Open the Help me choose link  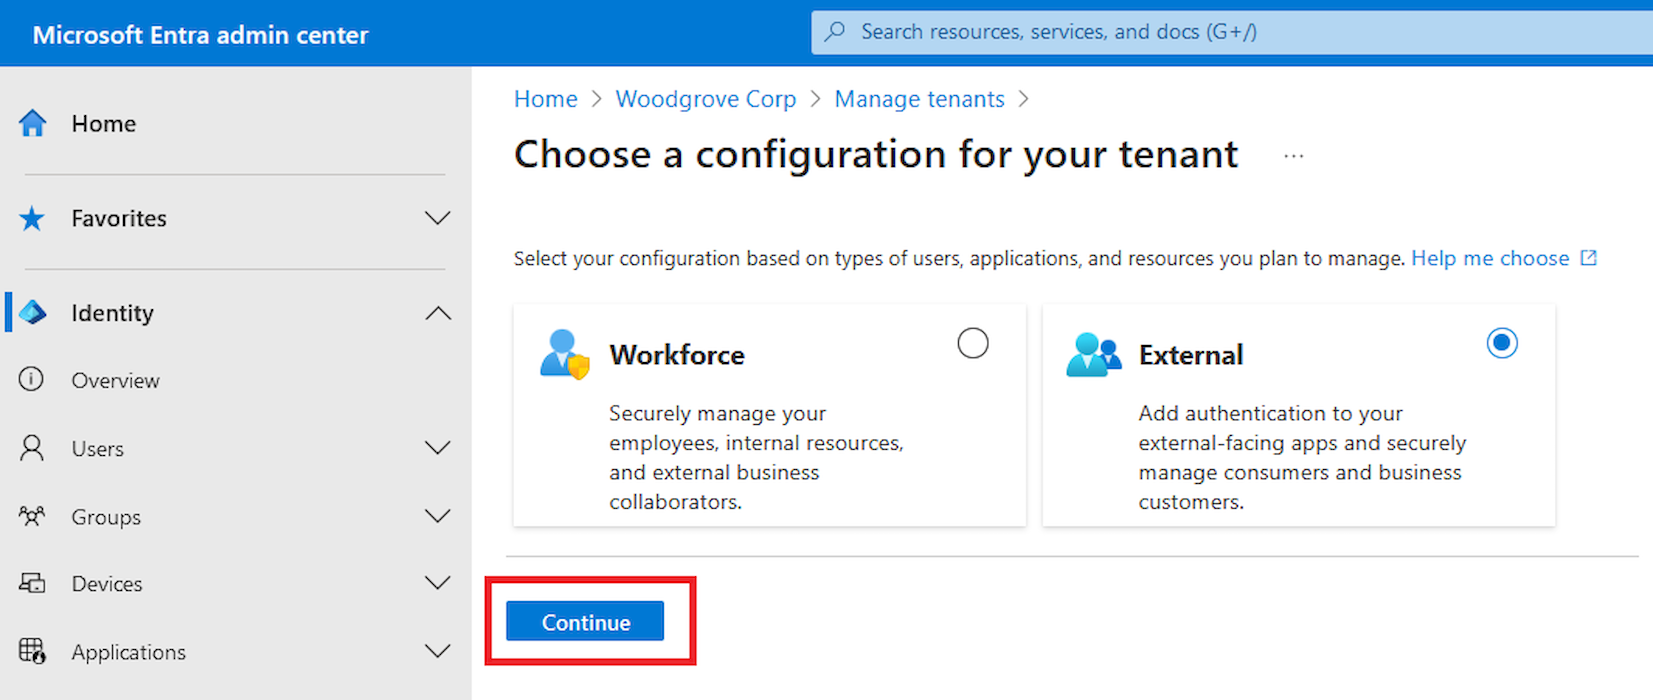coord(1490,258)
